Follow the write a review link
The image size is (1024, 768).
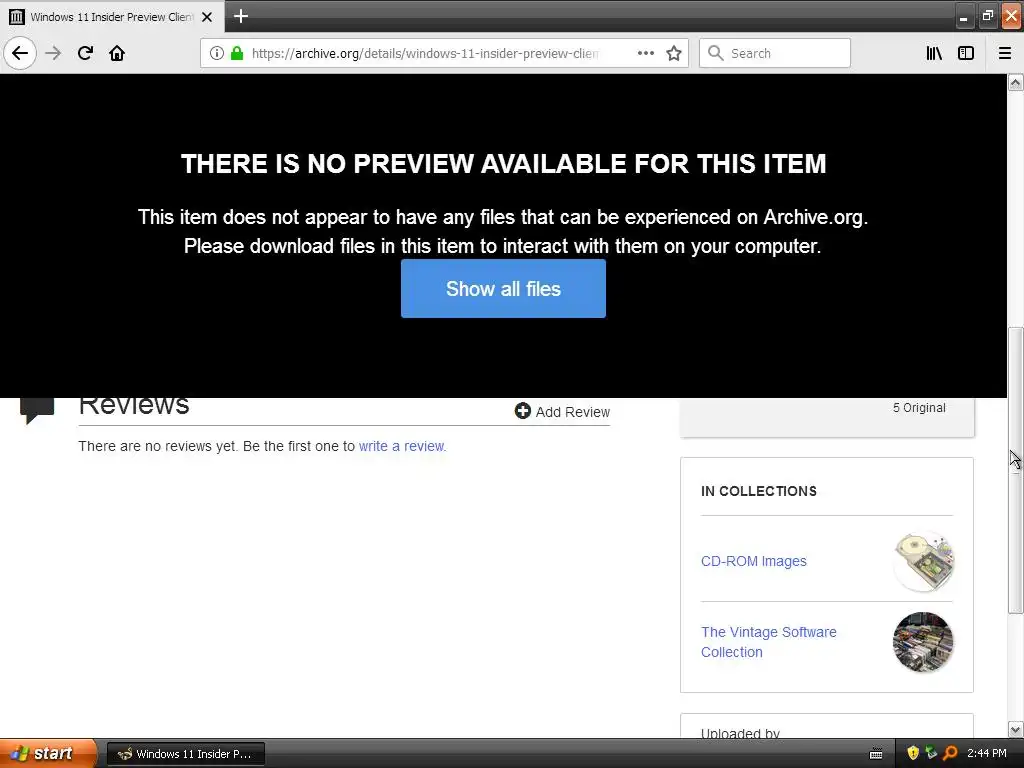pos(402,446)
